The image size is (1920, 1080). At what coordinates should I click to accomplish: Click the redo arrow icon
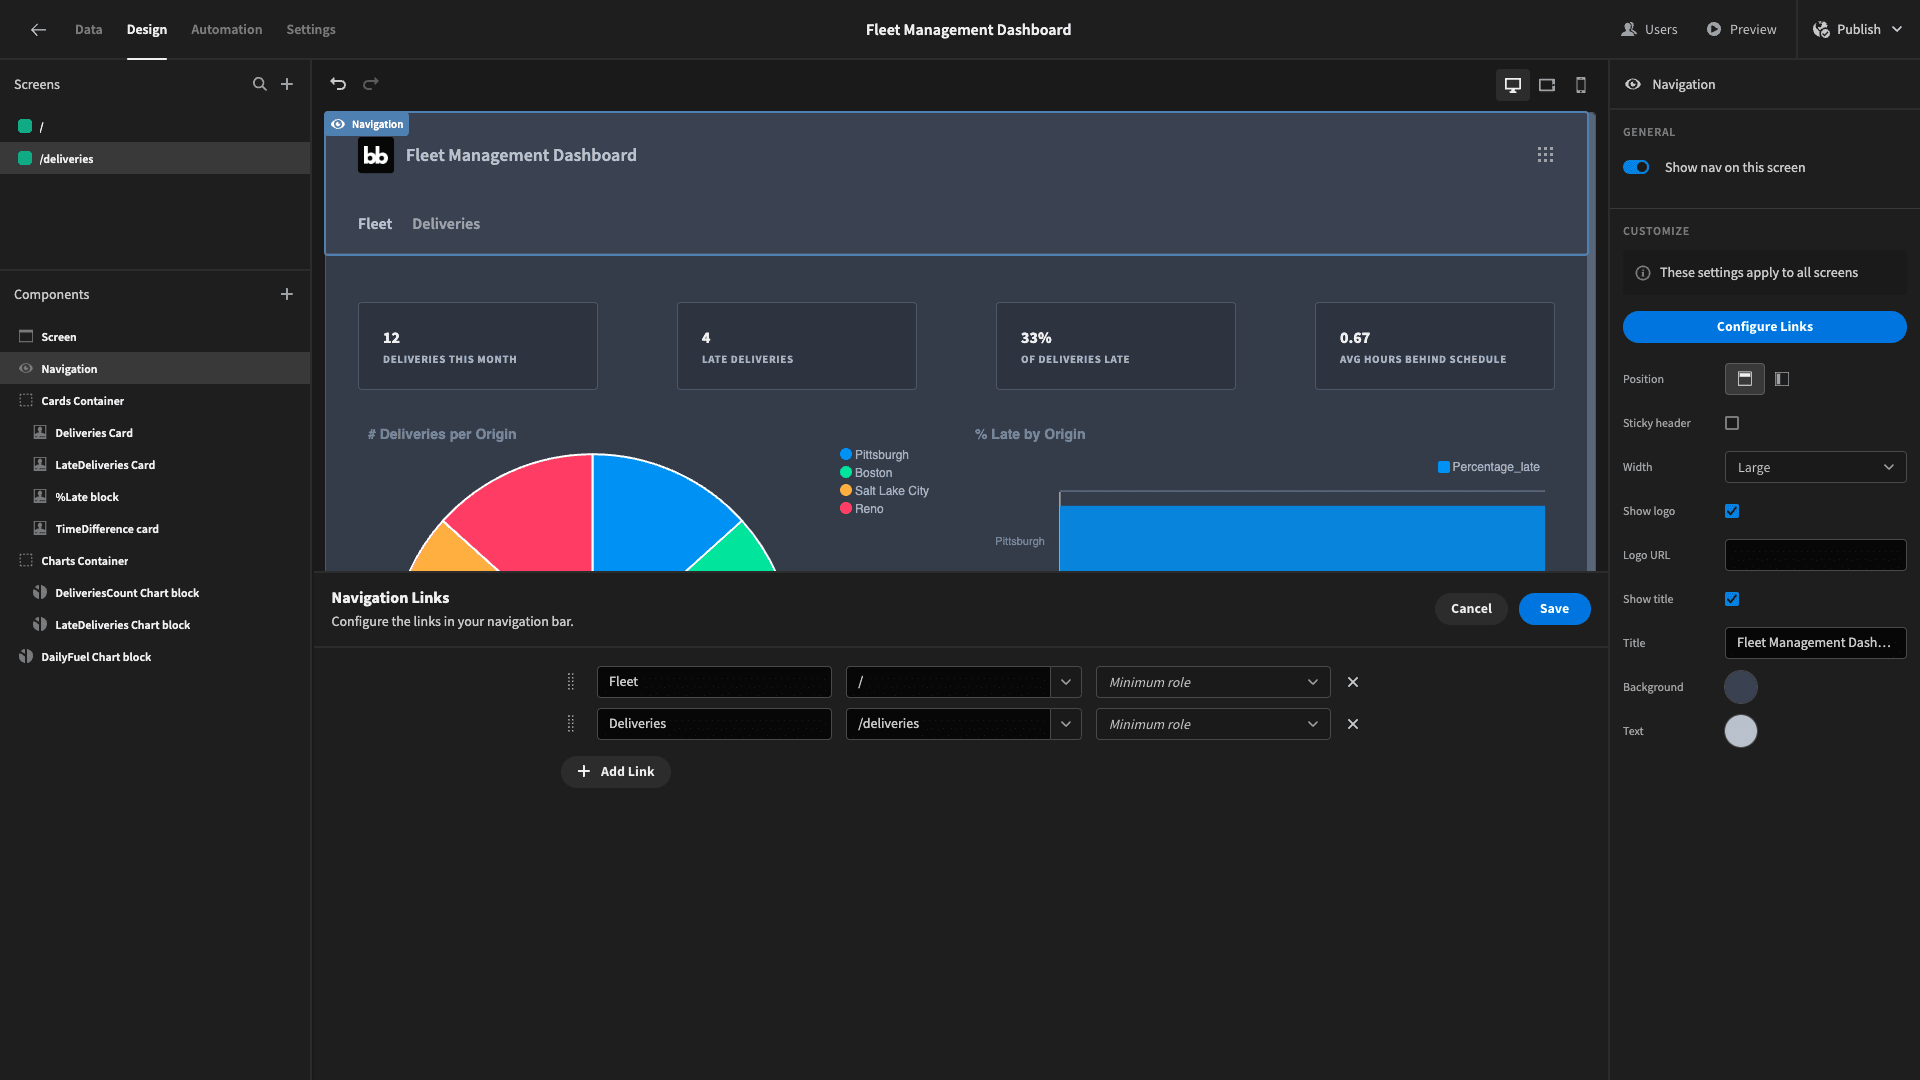(x=371, y=84)
